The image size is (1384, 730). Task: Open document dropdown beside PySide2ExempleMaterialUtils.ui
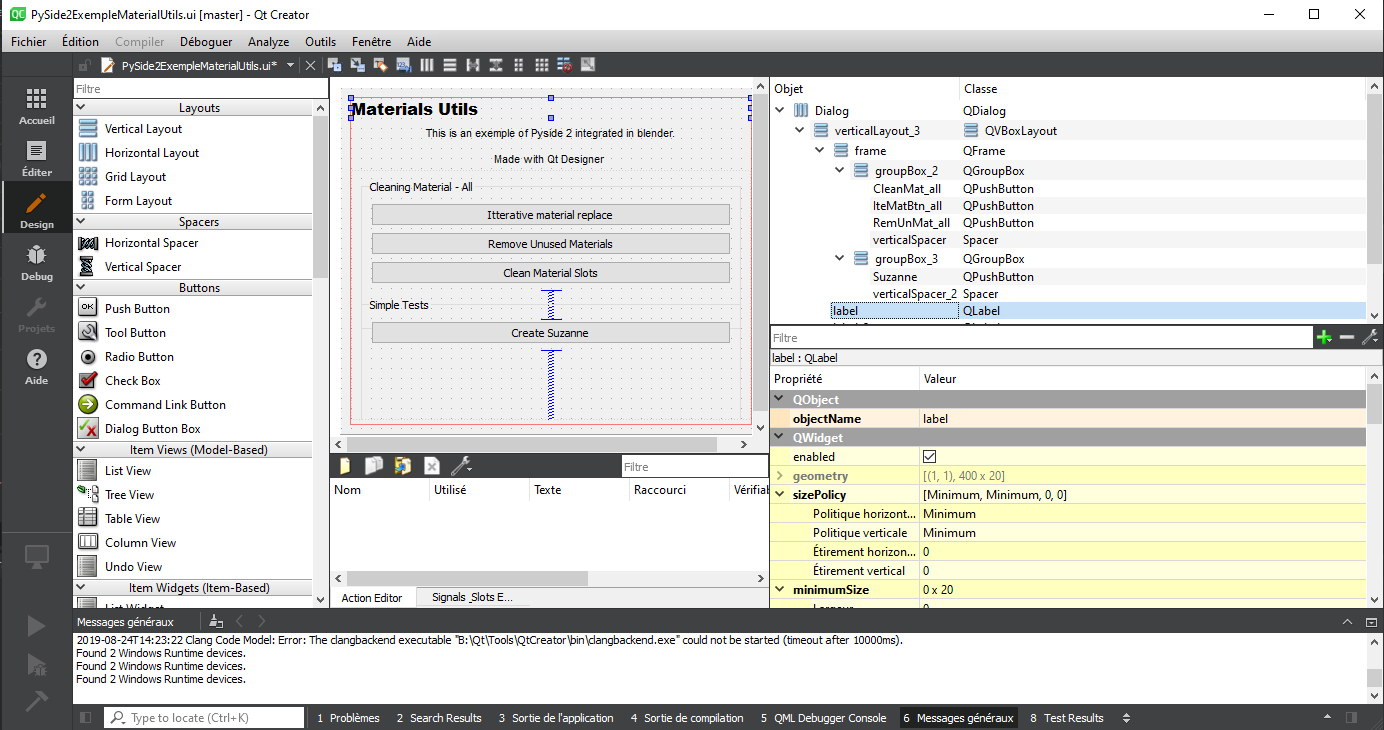tap(290, 65)
